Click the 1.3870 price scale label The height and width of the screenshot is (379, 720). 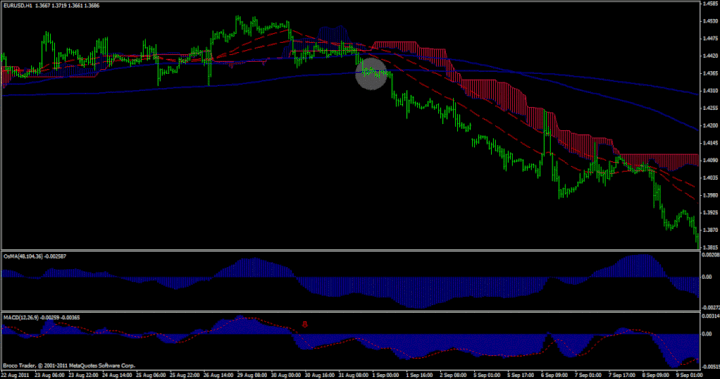(x=711, y=230)
